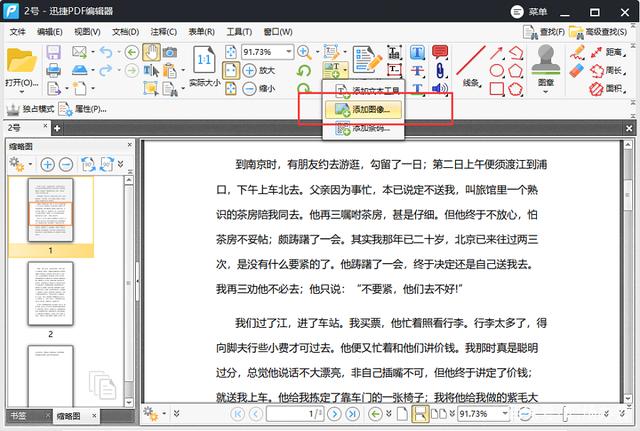The width and height of the screenshot is (640, 431).
Task: Select the pentagon polygon tool
Action: pos(516,71)
